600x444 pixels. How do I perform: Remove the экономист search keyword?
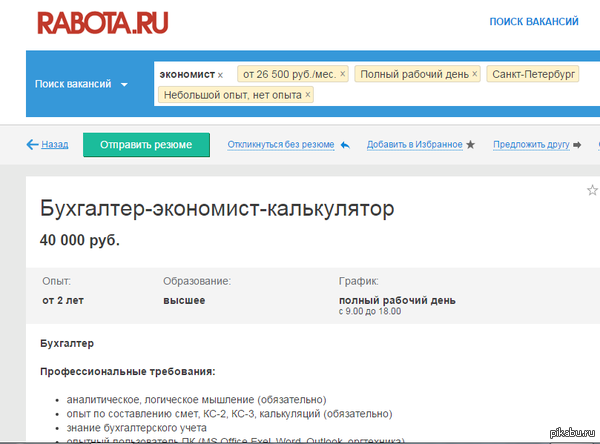click(220, 75)
